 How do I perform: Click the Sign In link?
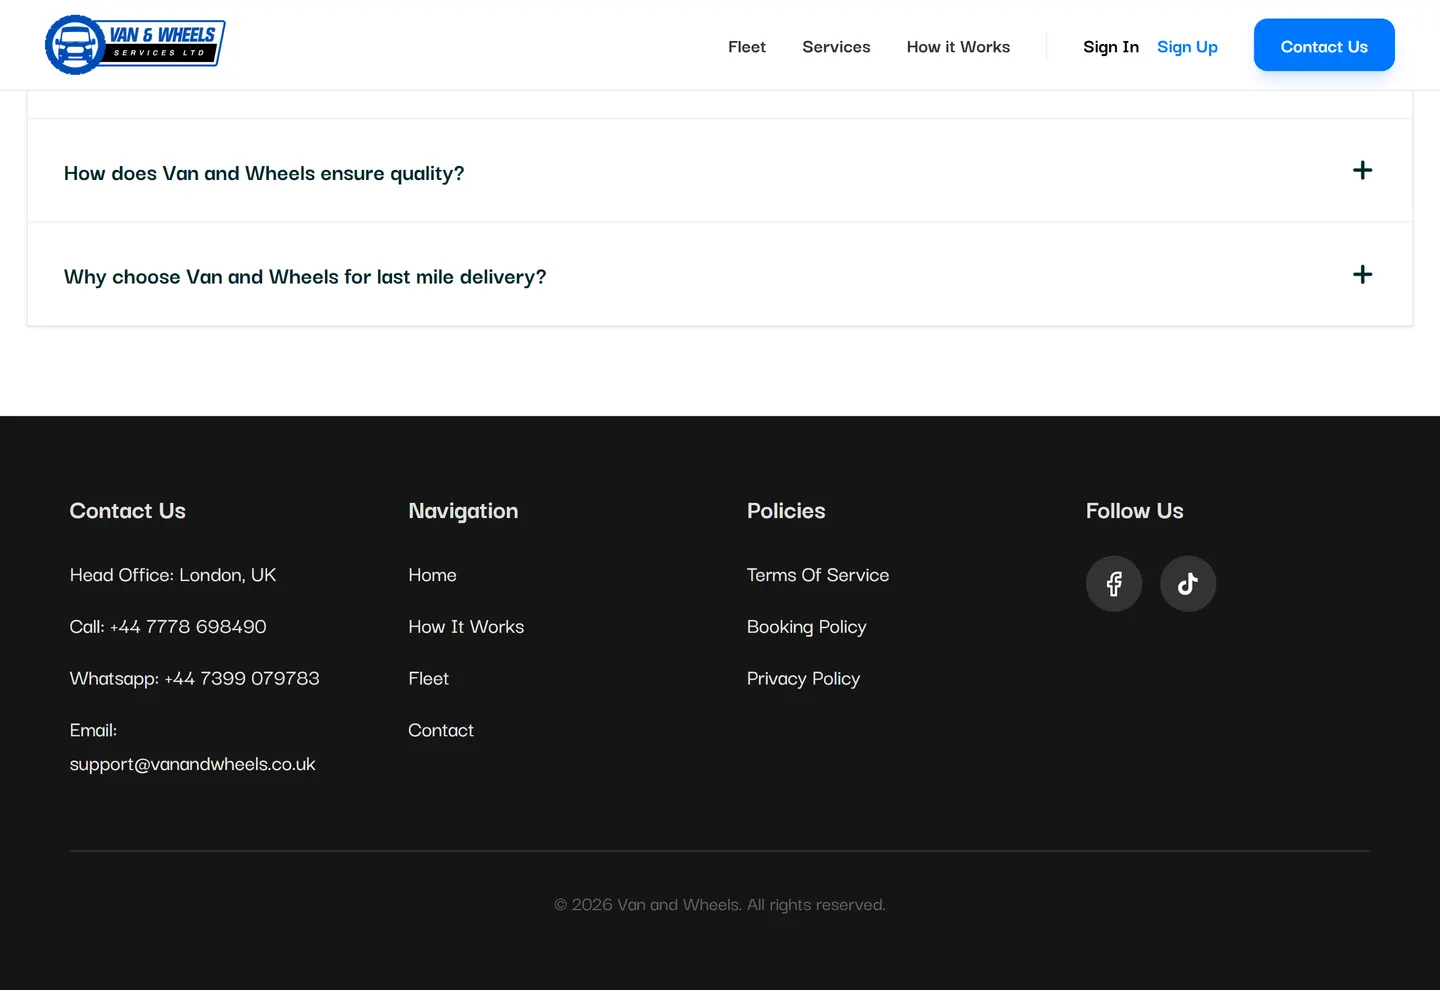pyautogui.click(x=1111, y=47)
